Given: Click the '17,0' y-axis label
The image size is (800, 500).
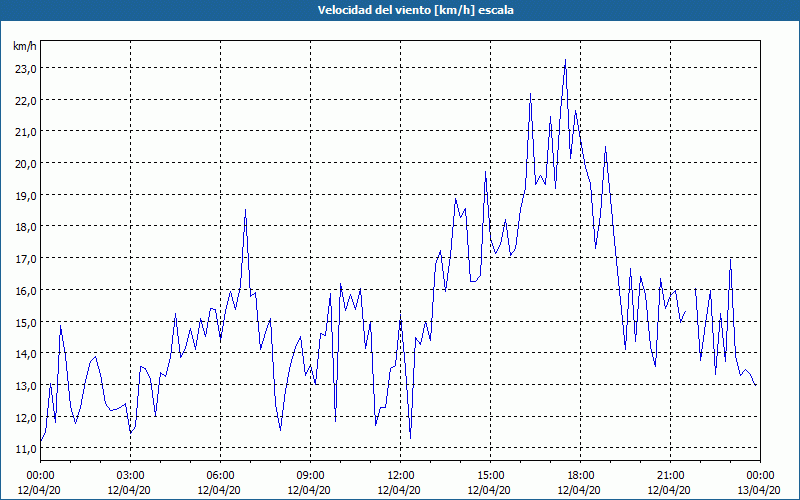Looking at the screenshot, I should click(x=26, y=259).
